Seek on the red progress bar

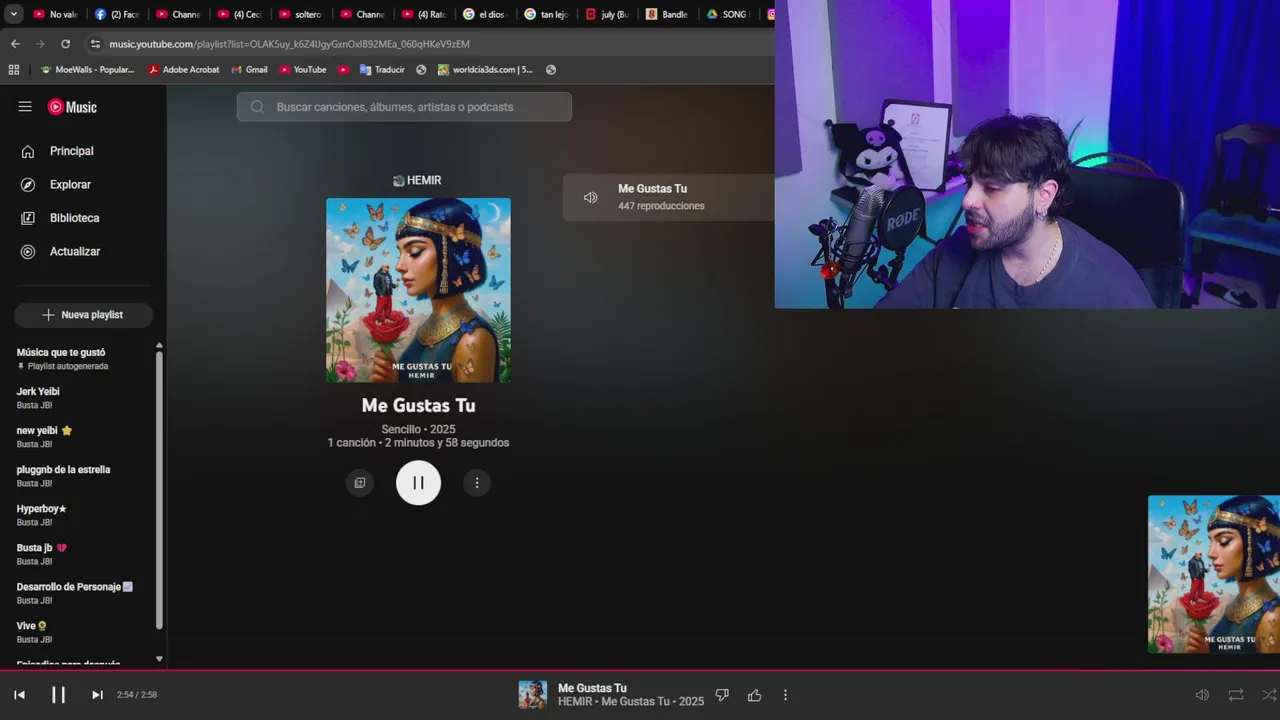[x=640, y=670]
